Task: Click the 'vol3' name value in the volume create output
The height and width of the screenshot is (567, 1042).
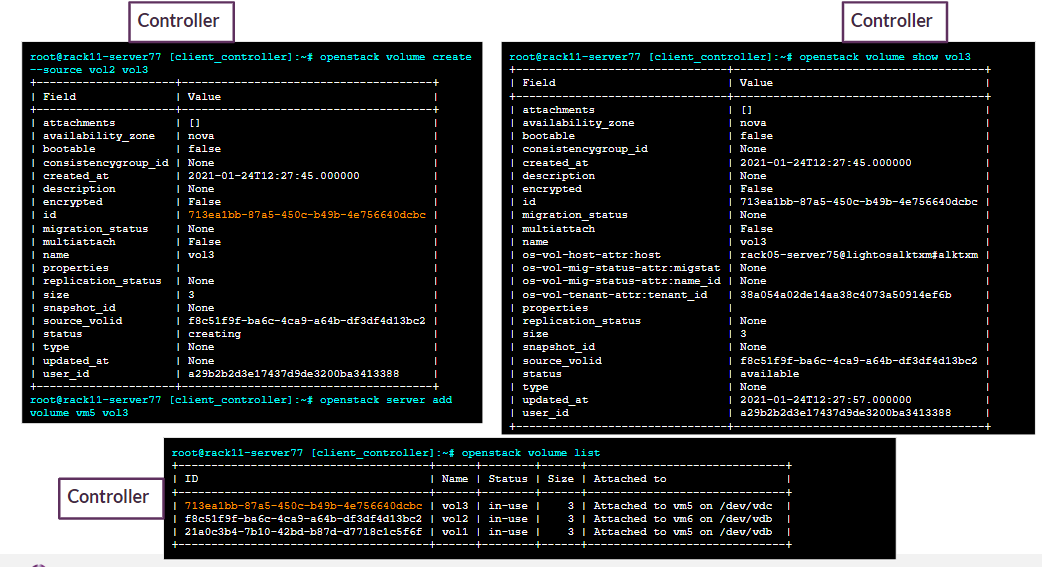Action: [201, 255]
